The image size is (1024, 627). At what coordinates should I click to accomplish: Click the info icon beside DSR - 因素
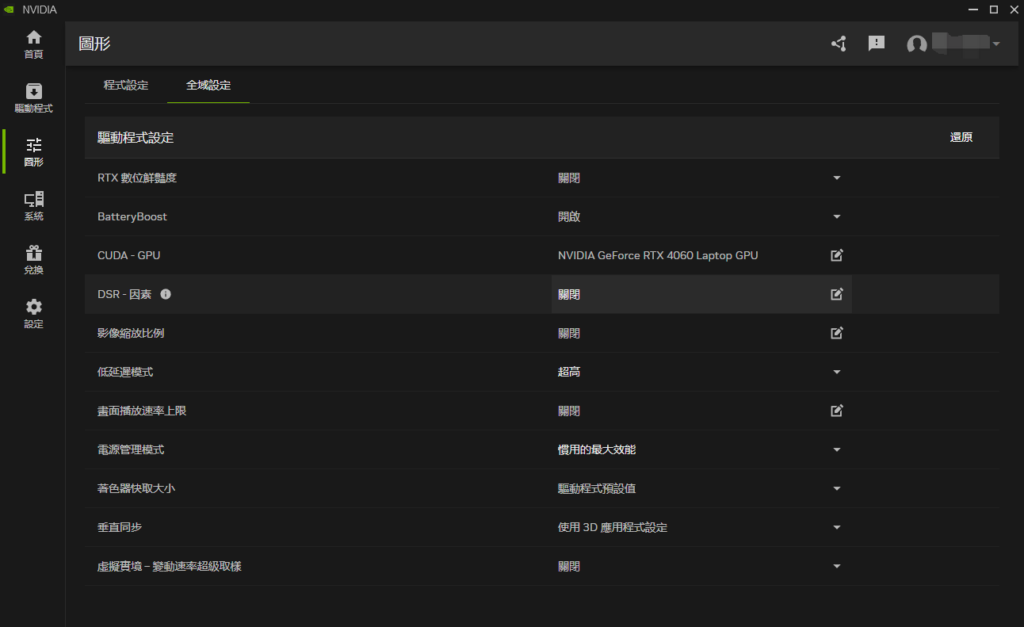coord(165,294)
